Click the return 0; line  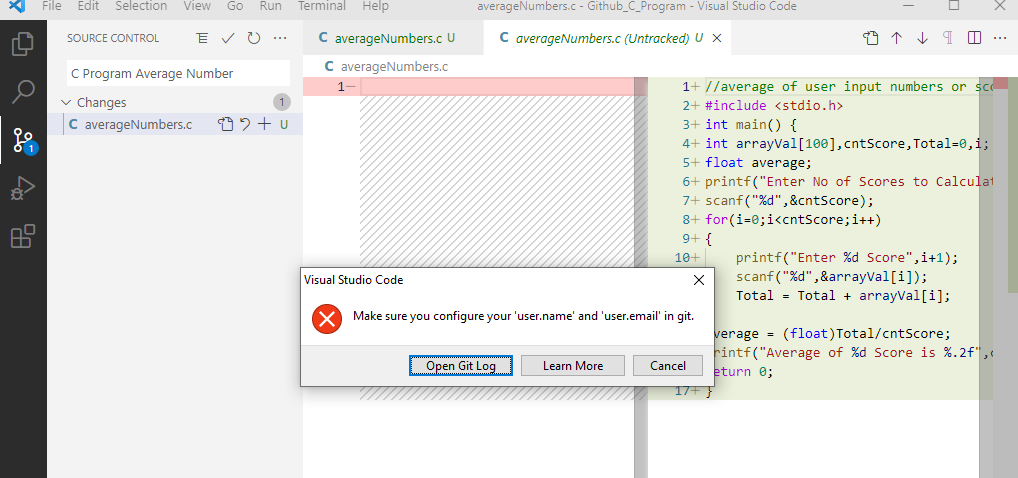pos(743,372)
